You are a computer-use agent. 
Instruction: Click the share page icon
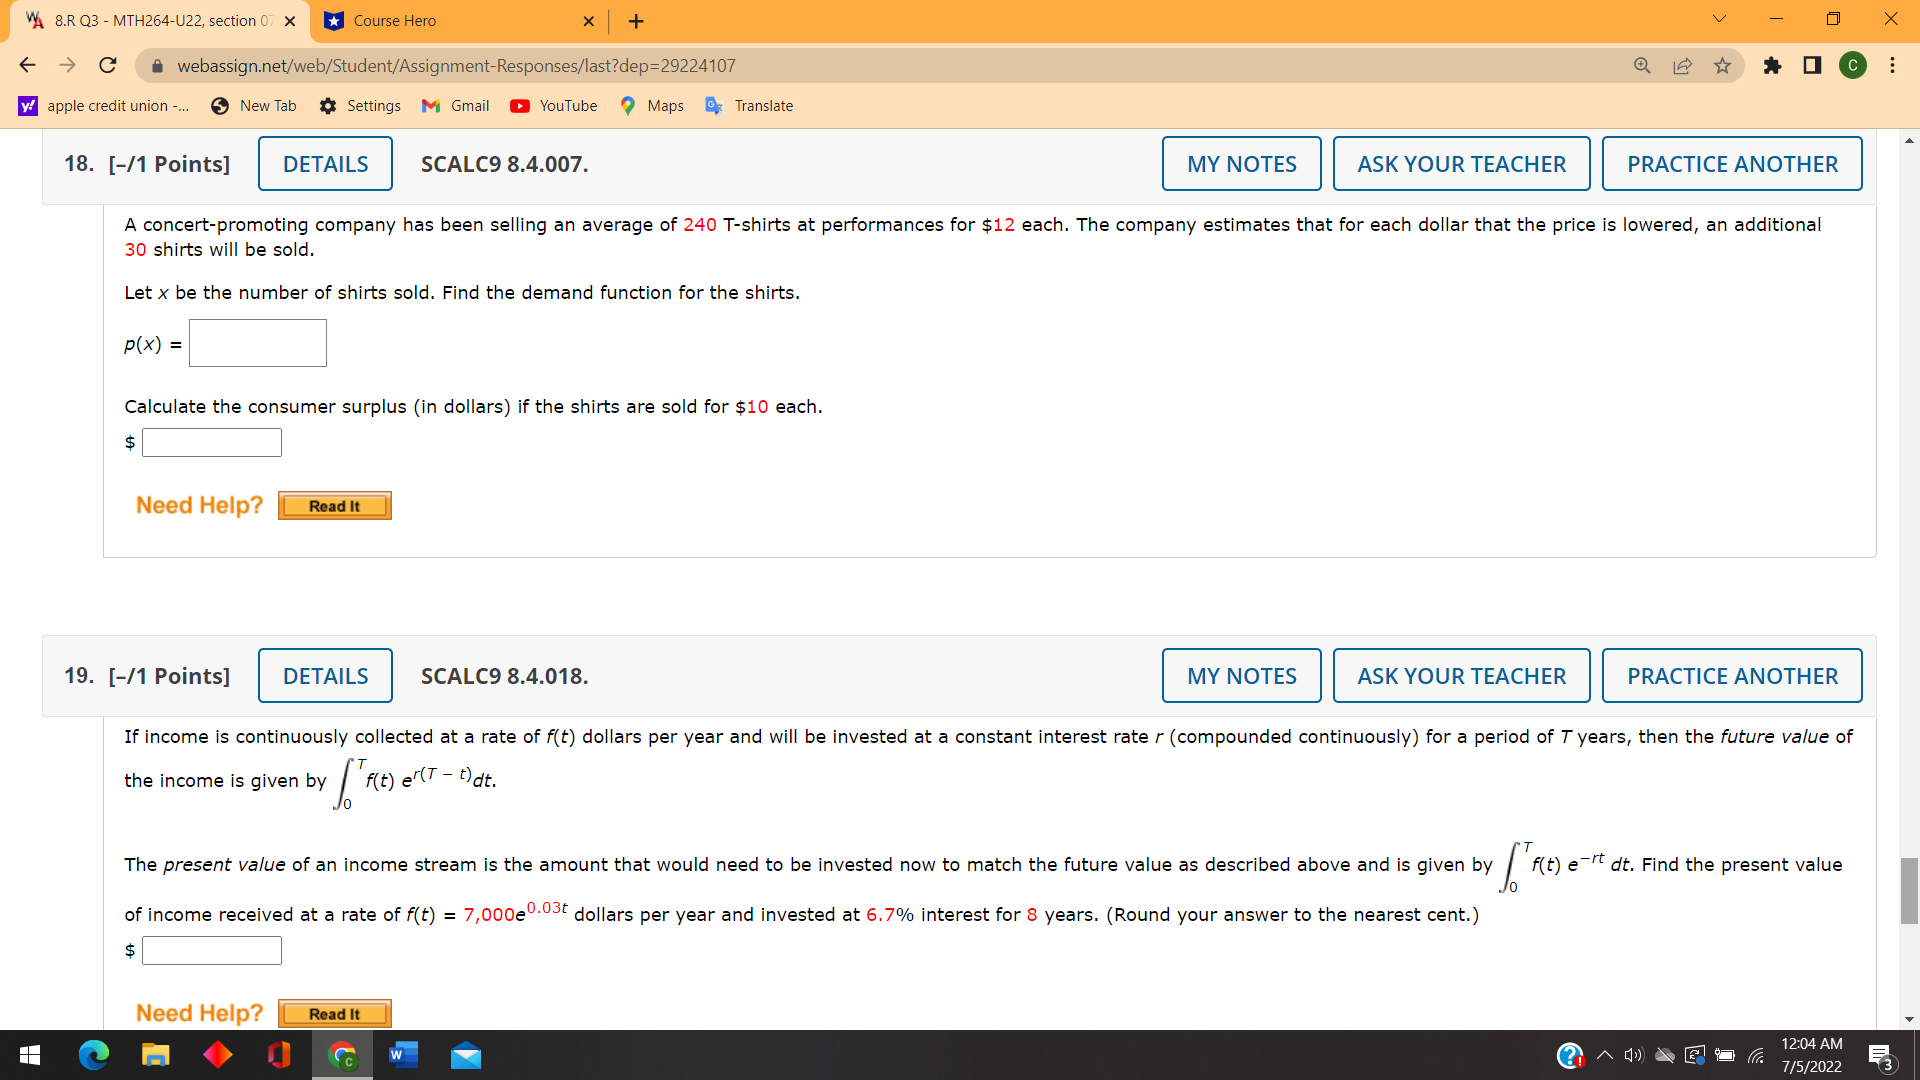(1682, 66)
